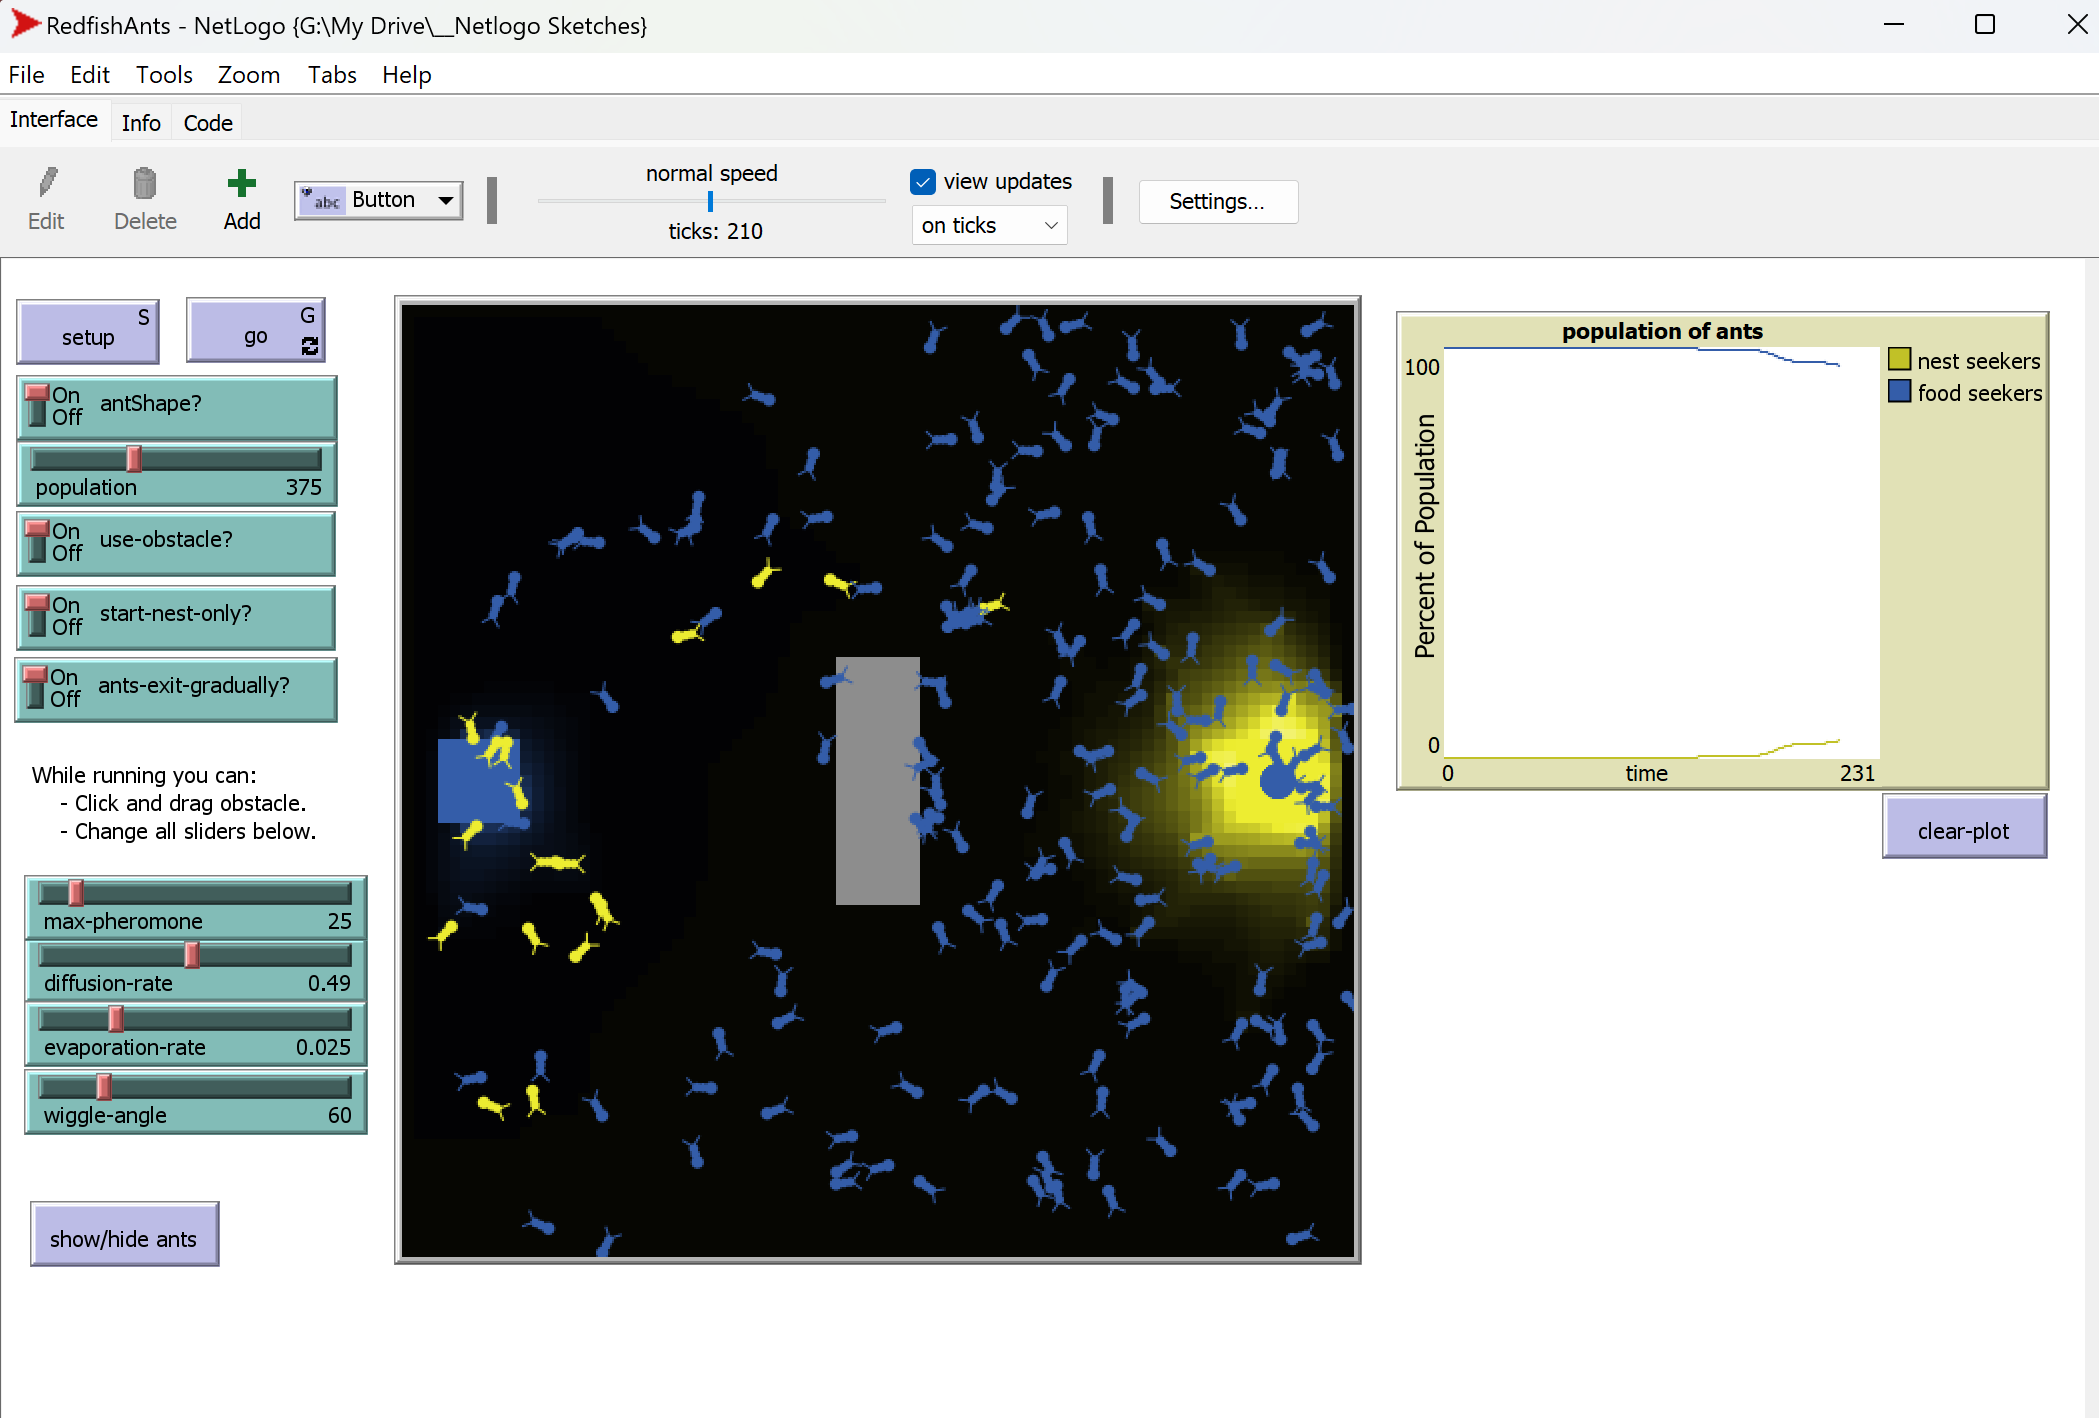
Task: Click the Delete trash can icon
Action: coord(145,183)
